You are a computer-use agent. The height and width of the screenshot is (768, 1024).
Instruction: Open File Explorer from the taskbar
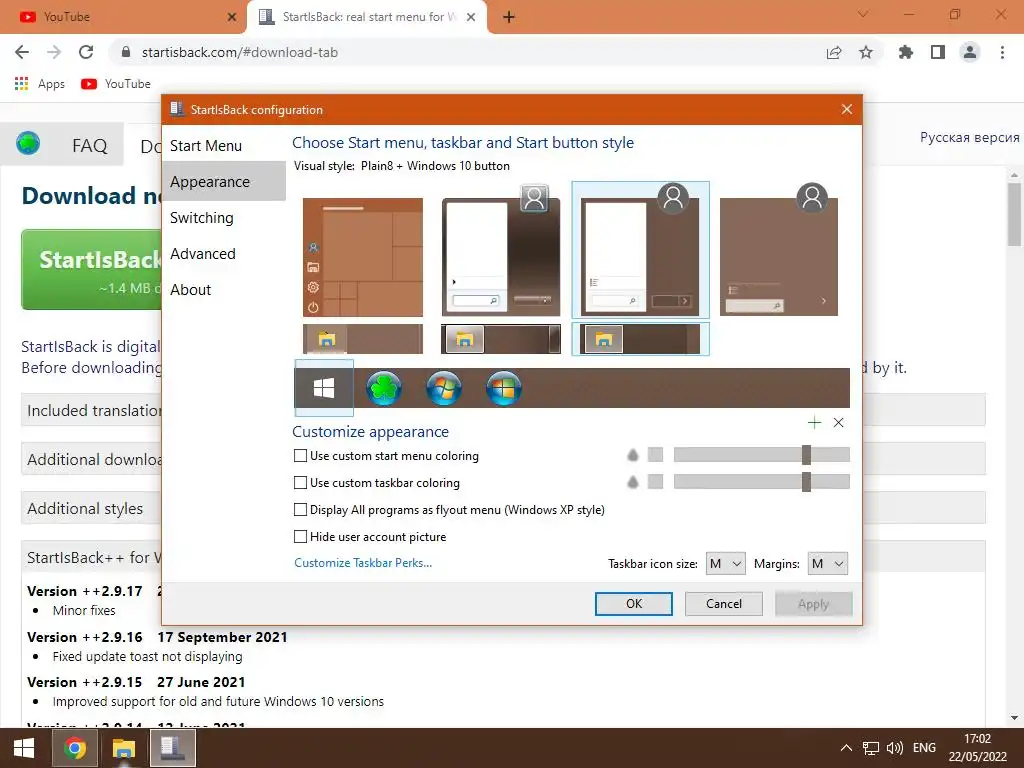123,748
